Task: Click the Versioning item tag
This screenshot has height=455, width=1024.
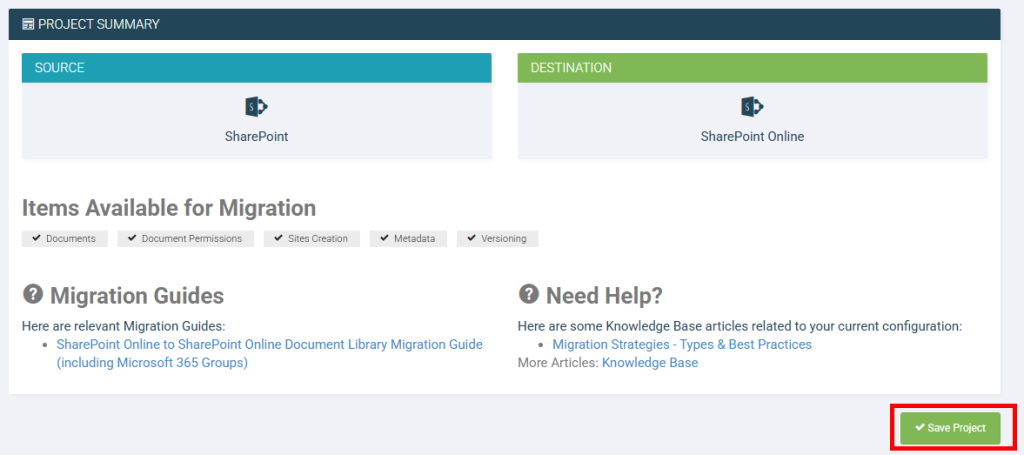Action: [x=498, y=239]
